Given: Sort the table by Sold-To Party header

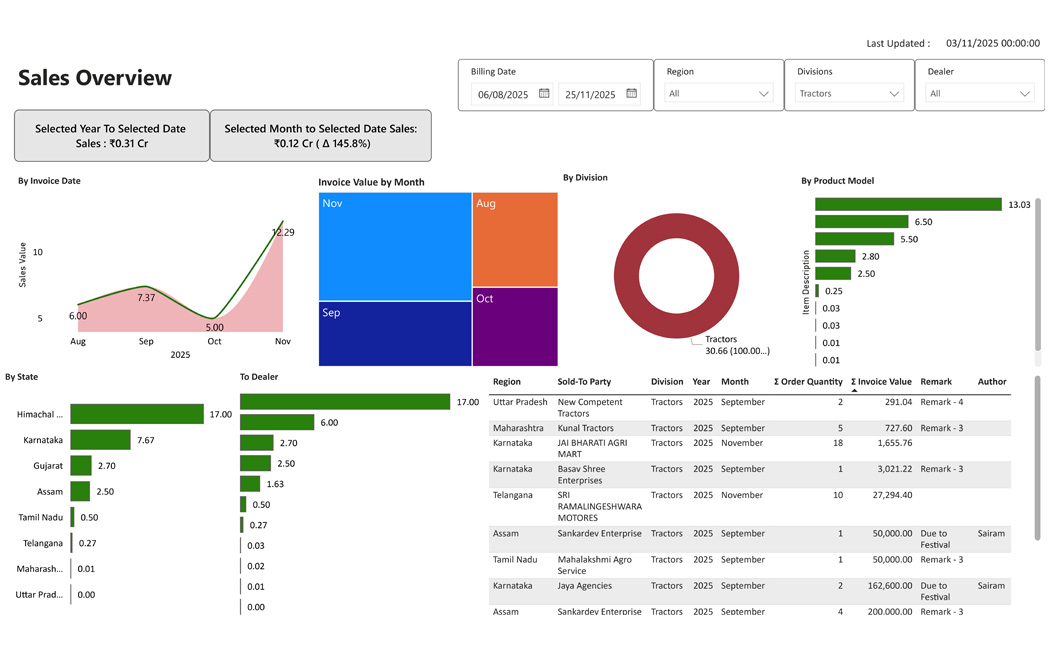Looking at the screenshot, I should 584,382.
